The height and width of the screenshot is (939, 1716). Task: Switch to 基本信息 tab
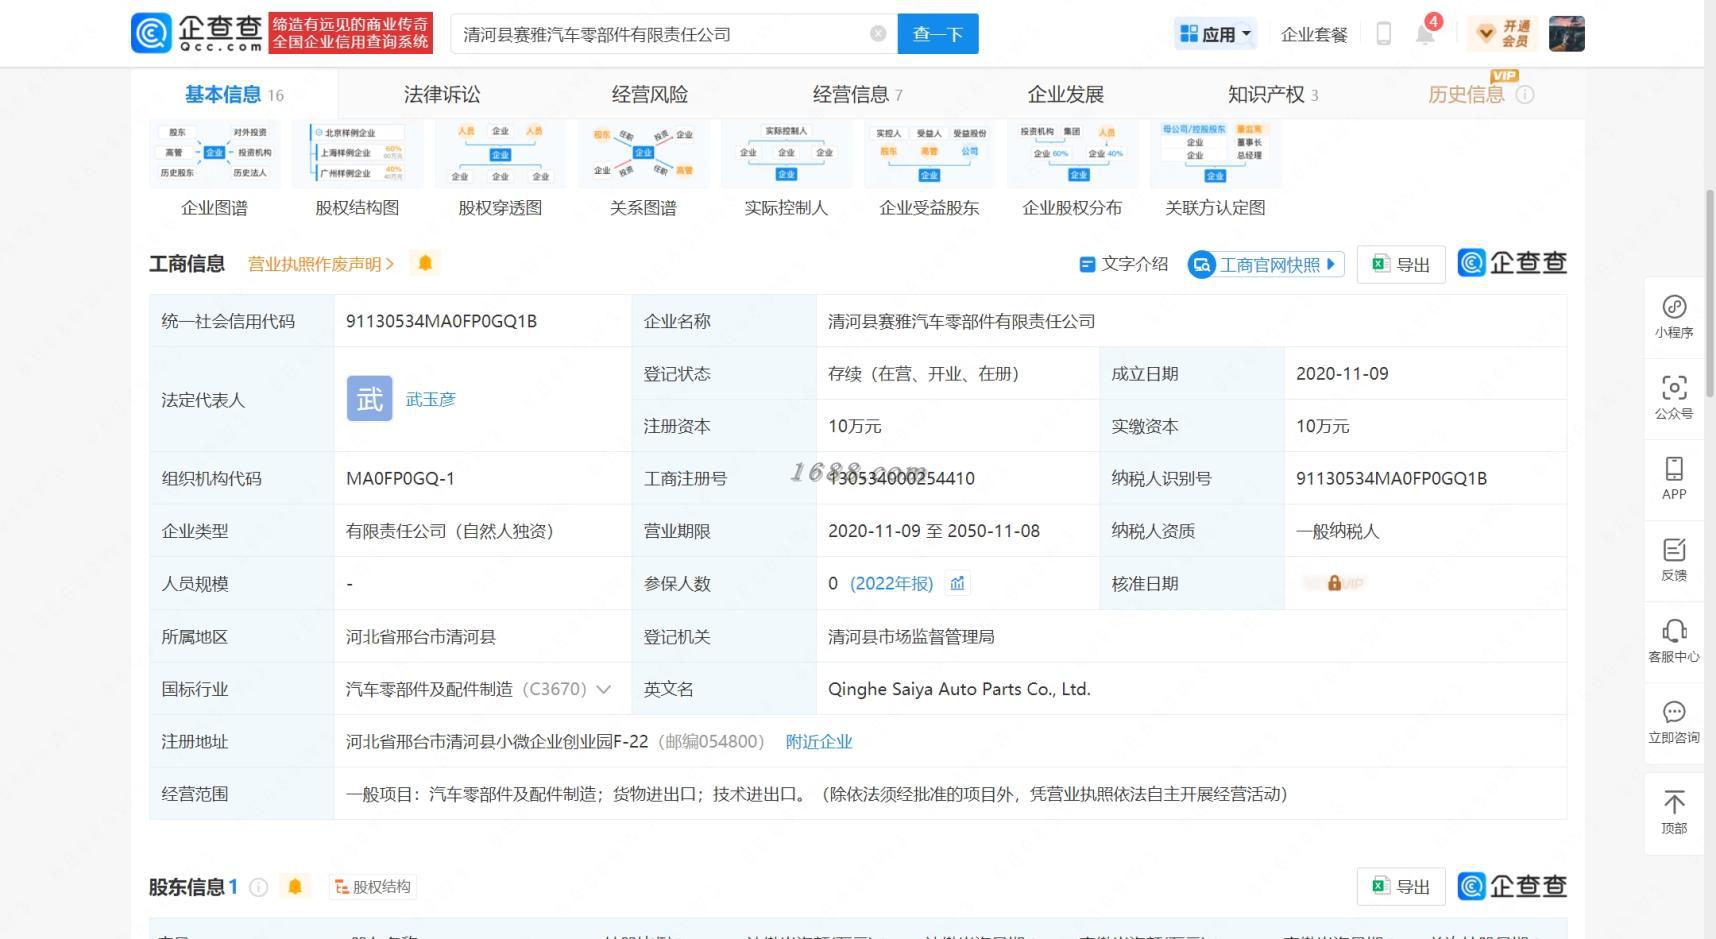coord(234,94)
